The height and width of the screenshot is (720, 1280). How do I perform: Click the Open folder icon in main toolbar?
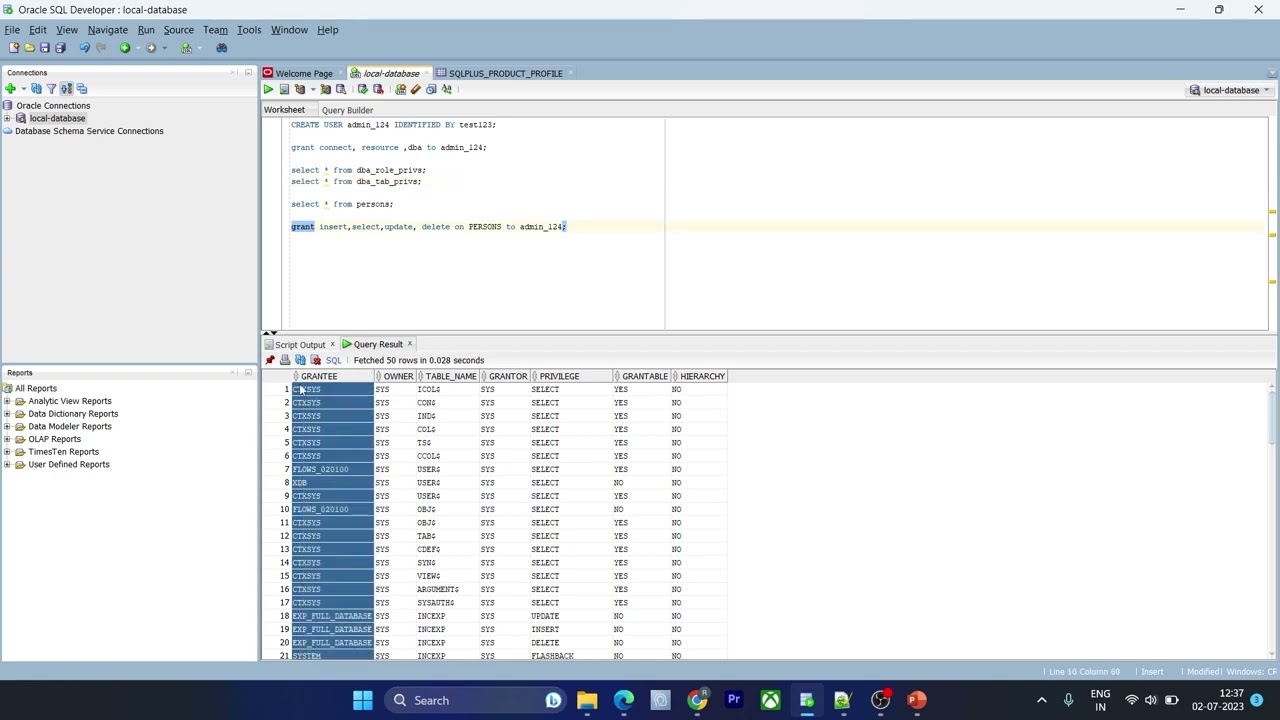pyautogui.click(x=29, y=48)
